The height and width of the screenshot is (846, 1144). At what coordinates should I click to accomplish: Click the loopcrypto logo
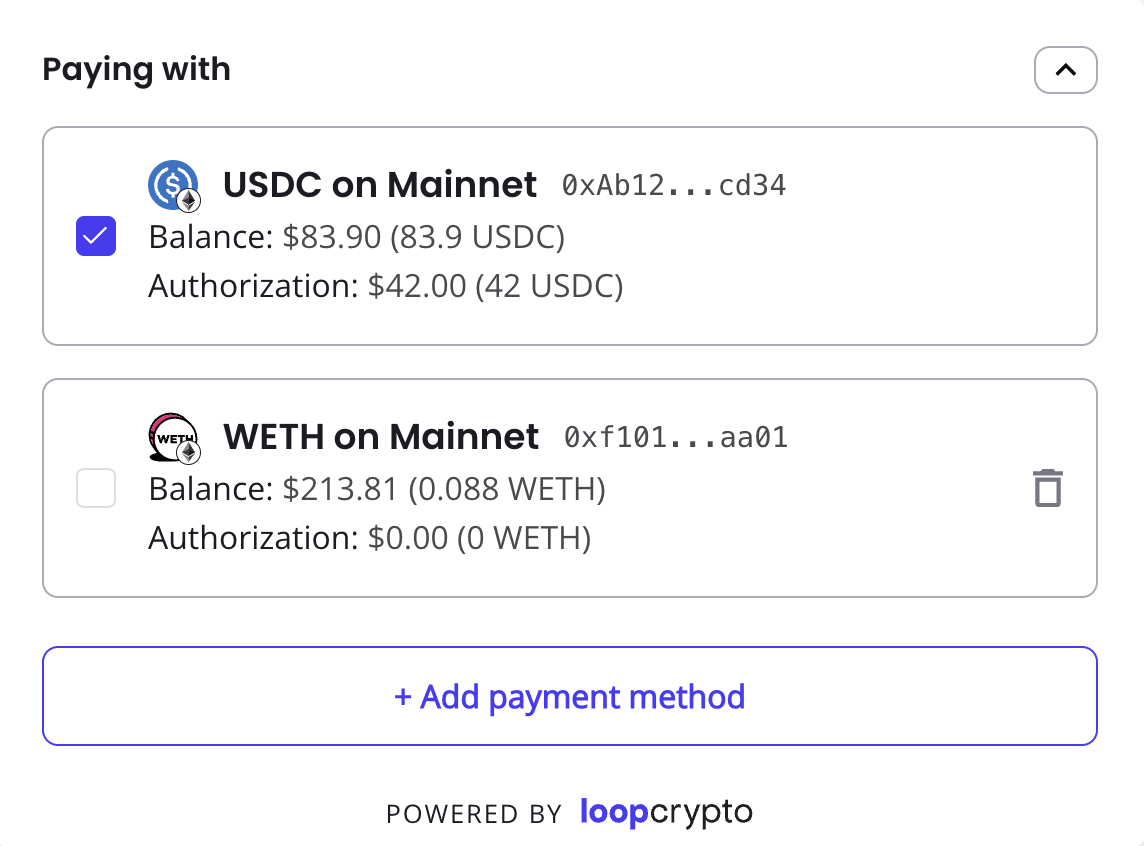click(666, 812)
